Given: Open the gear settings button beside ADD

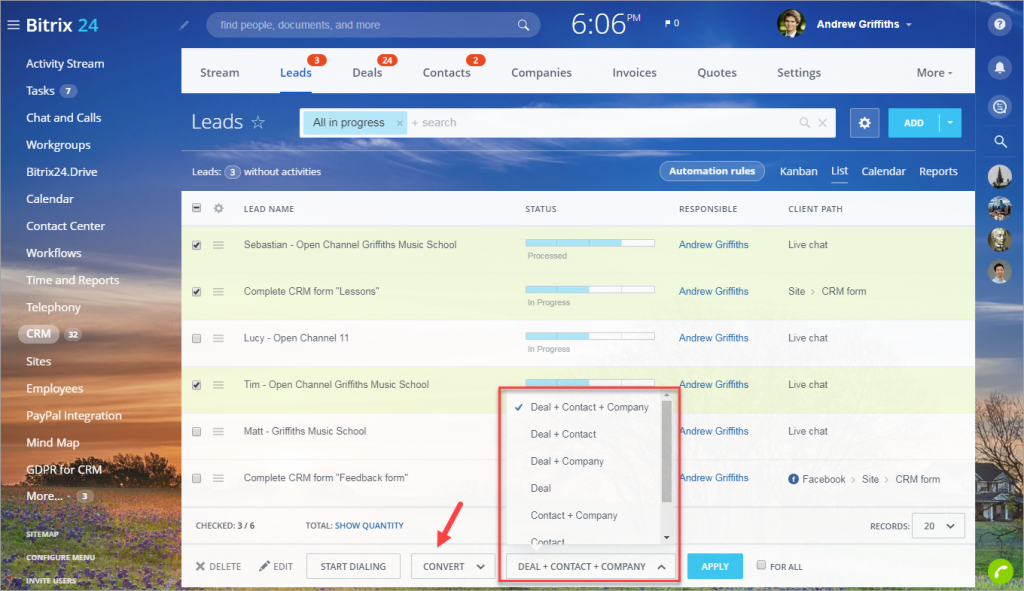Looking at the screenshot, I should click(865, 123).
